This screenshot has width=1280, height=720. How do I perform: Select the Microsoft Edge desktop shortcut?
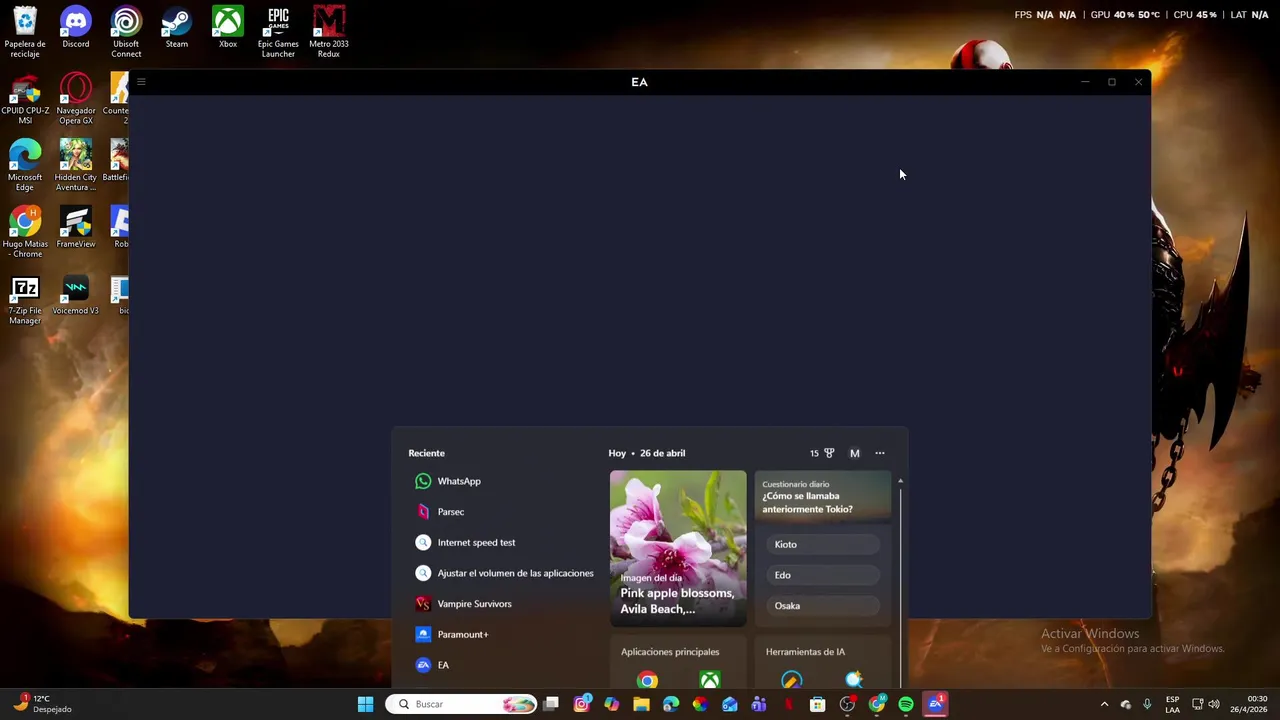click(x=25, y=165)
